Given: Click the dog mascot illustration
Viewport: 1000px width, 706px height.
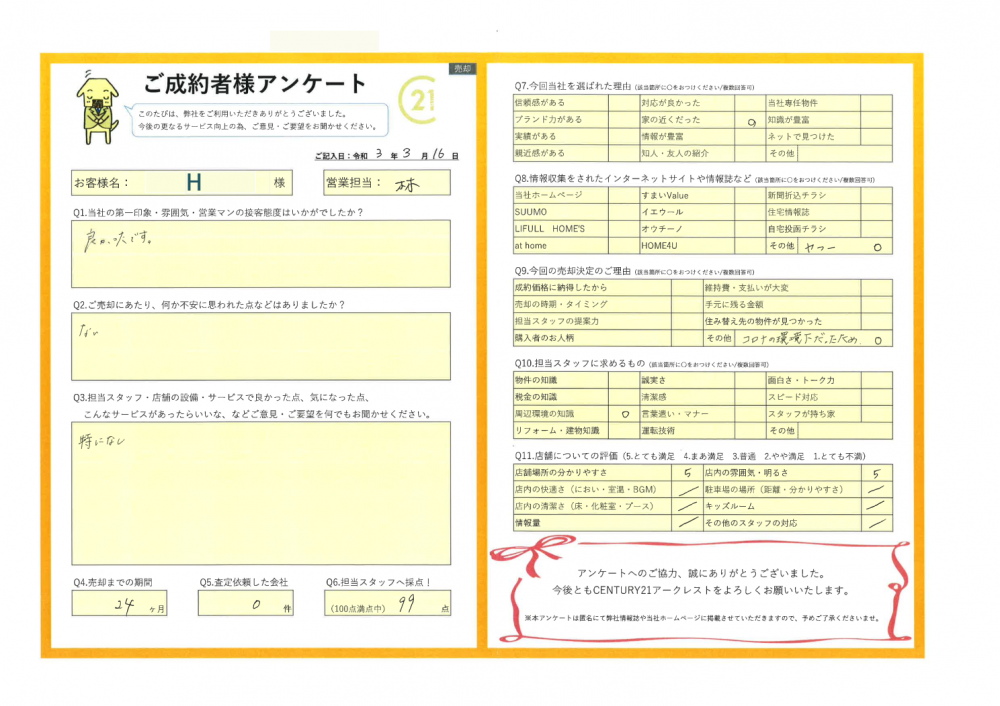Looking at the screenshot, I should [98, 103].
